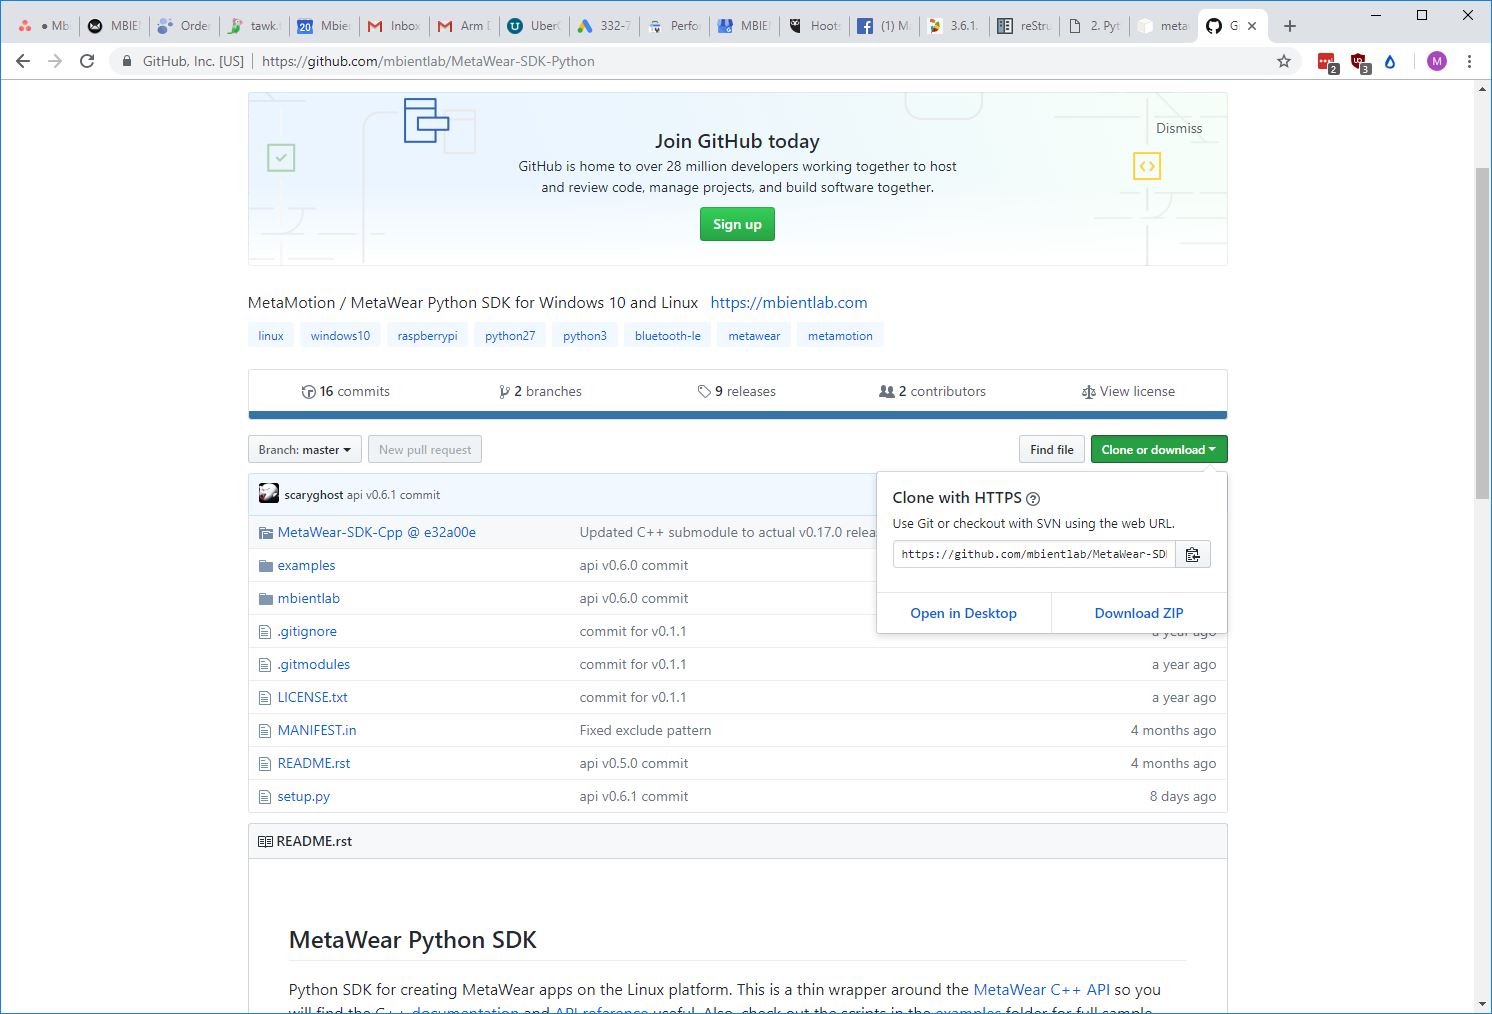Select the raspberrypi topic tag
1492x1014 pixels.
click(427, 336)
